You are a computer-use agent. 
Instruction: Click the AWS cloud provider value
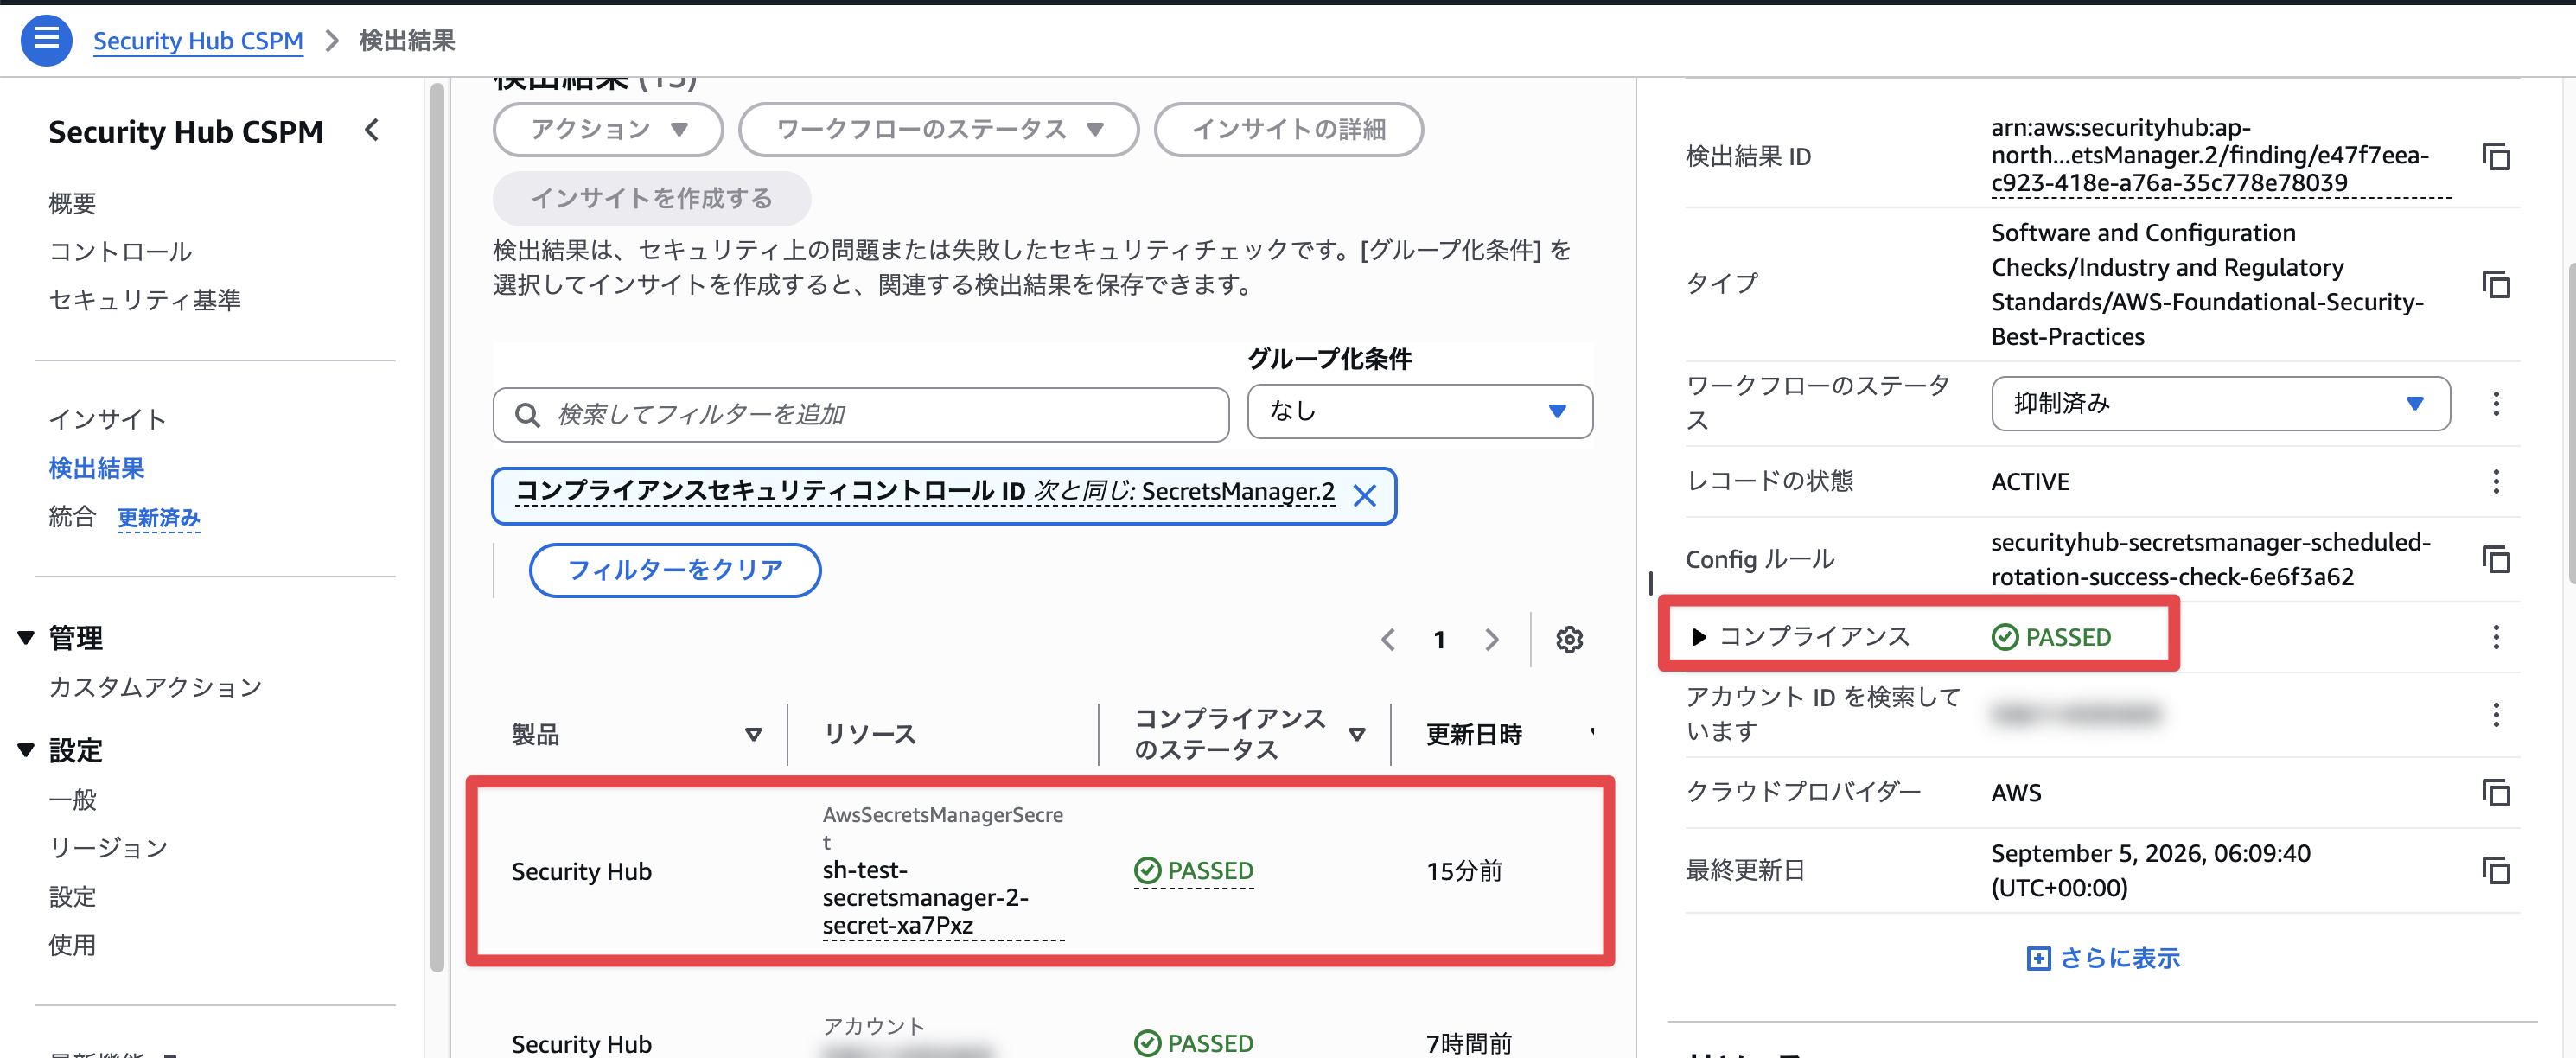[2015, 792]
